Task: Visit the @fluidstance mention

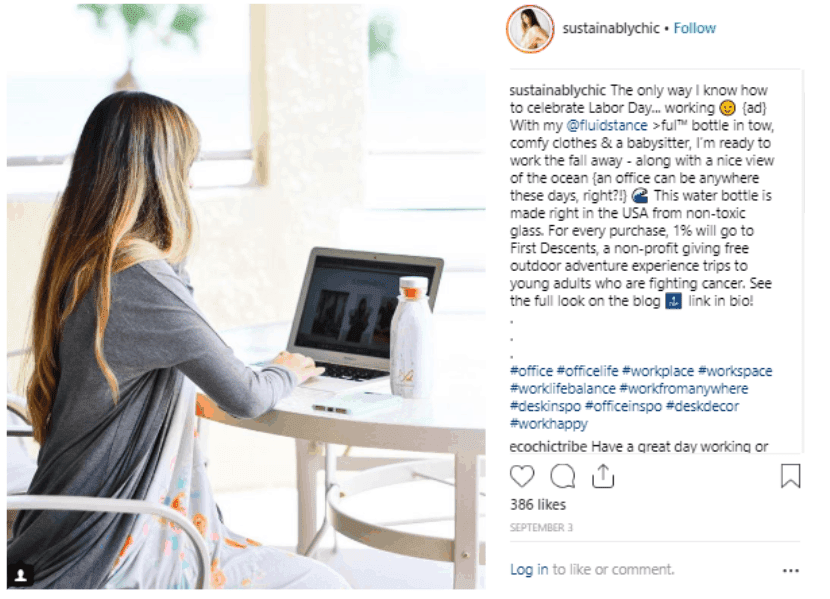Action: pyautogui.click(x=607, y=125)
